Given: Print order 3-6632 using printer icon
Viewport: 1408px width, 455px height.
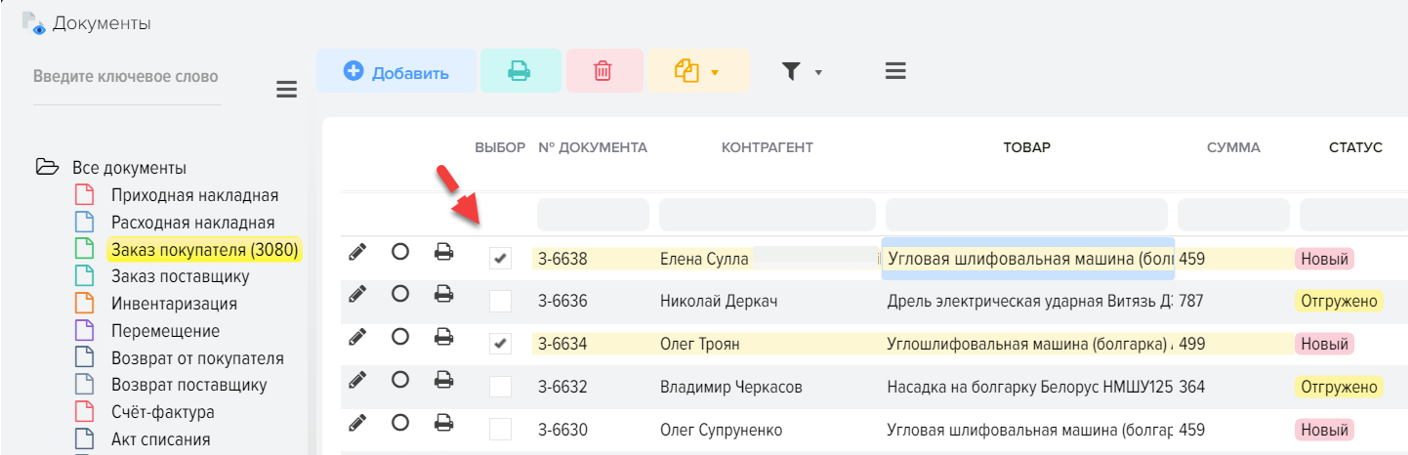Looking at the screenshot, I should coord(444,381).
